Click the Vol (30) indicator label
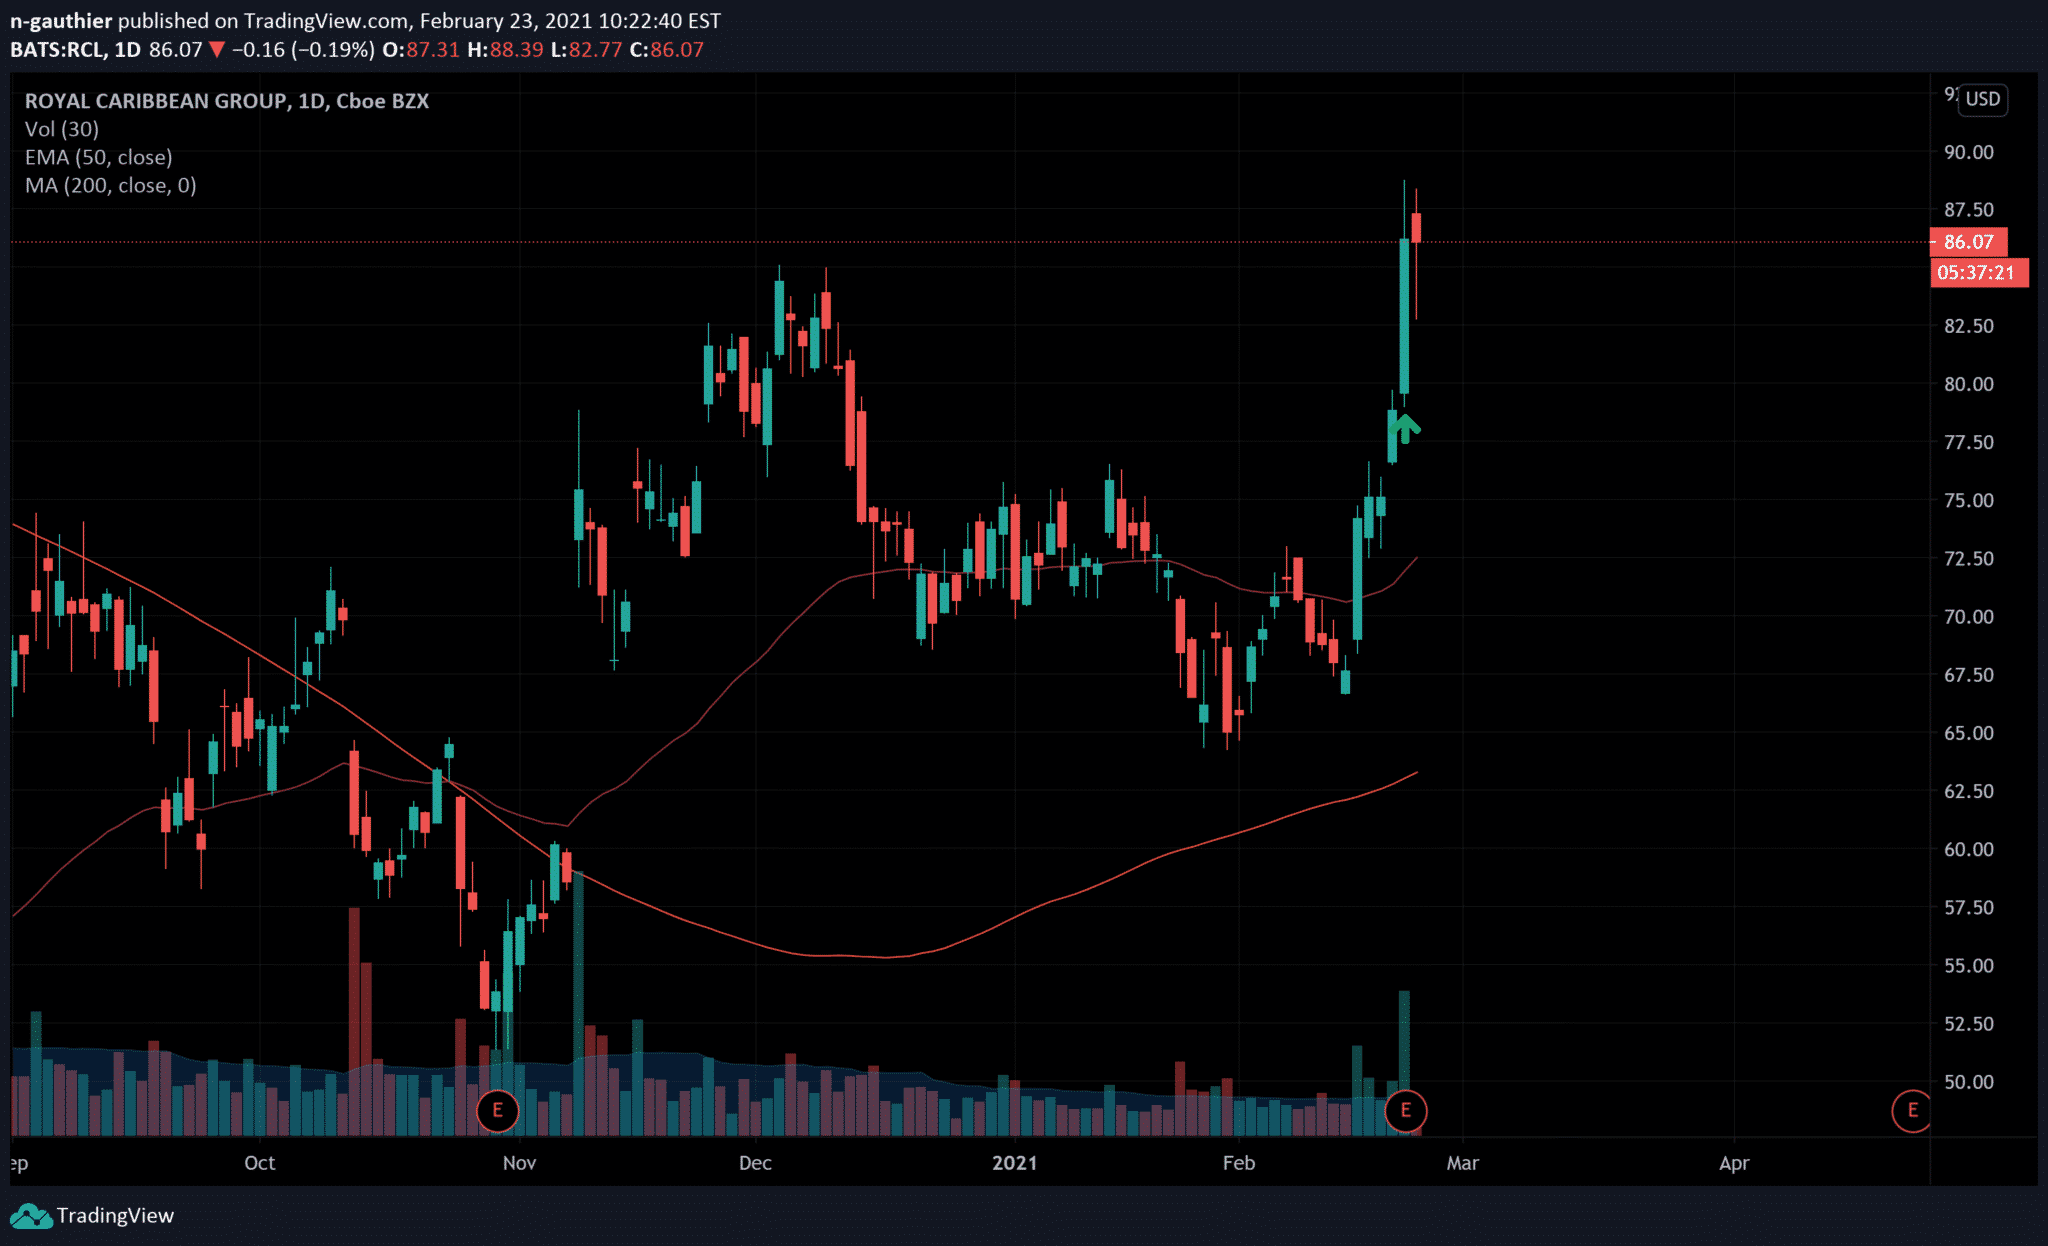 pos(62,129)
